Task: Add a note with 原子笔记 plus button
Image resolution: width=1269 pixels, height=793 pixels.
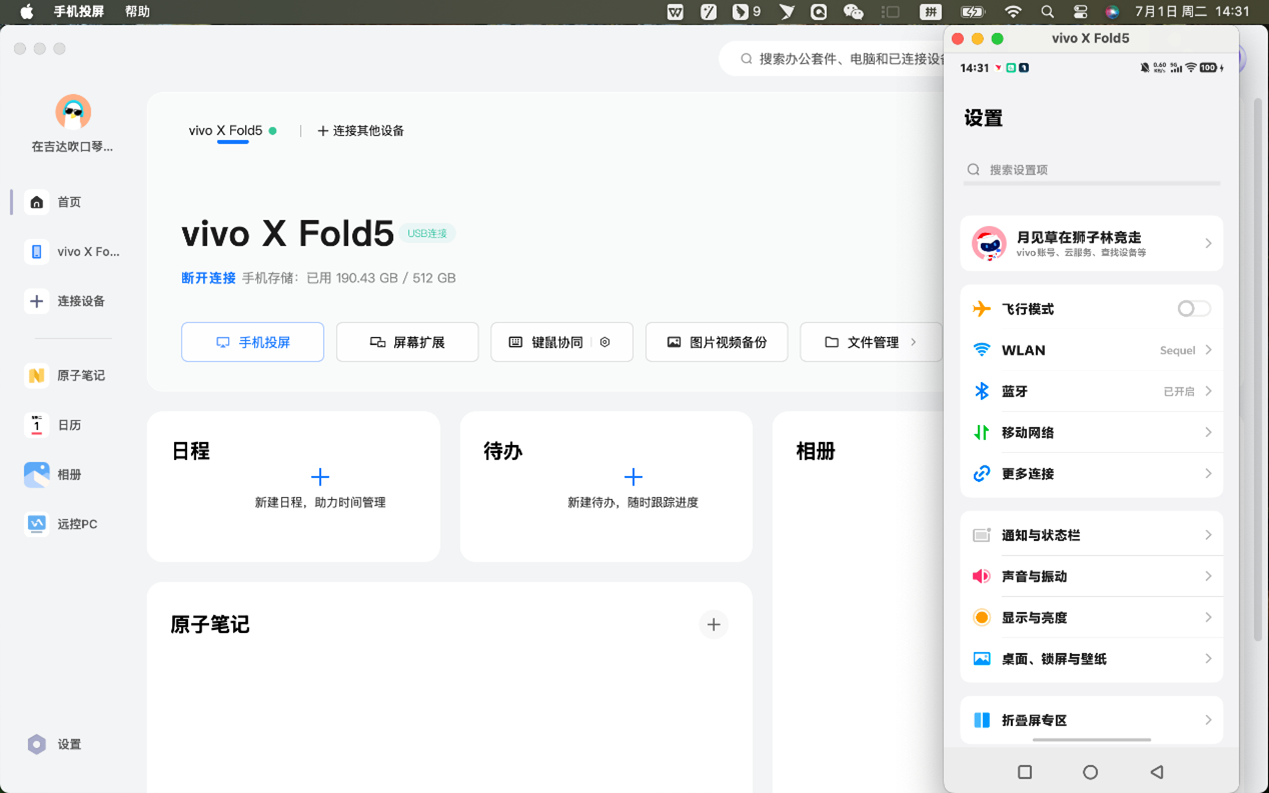Action: 713,625
